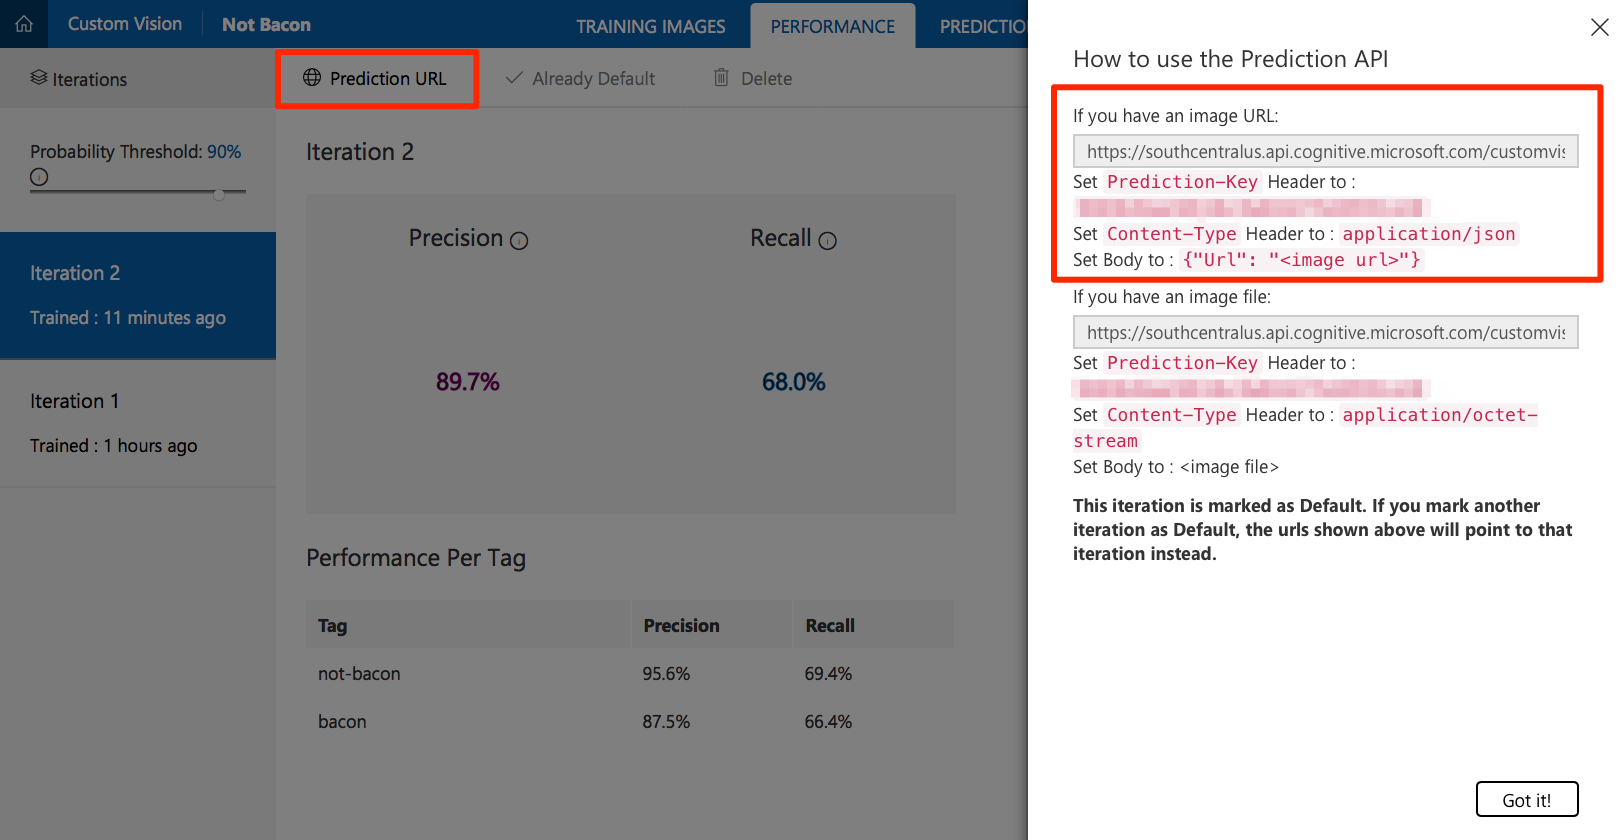The image size is (1620, 840).
Task: Select Iteration 2 in the list
Action: 138,295
